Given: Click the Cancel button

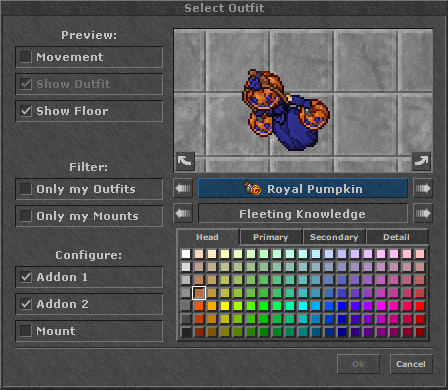Looking at the screenshot, I should [411, 364].
